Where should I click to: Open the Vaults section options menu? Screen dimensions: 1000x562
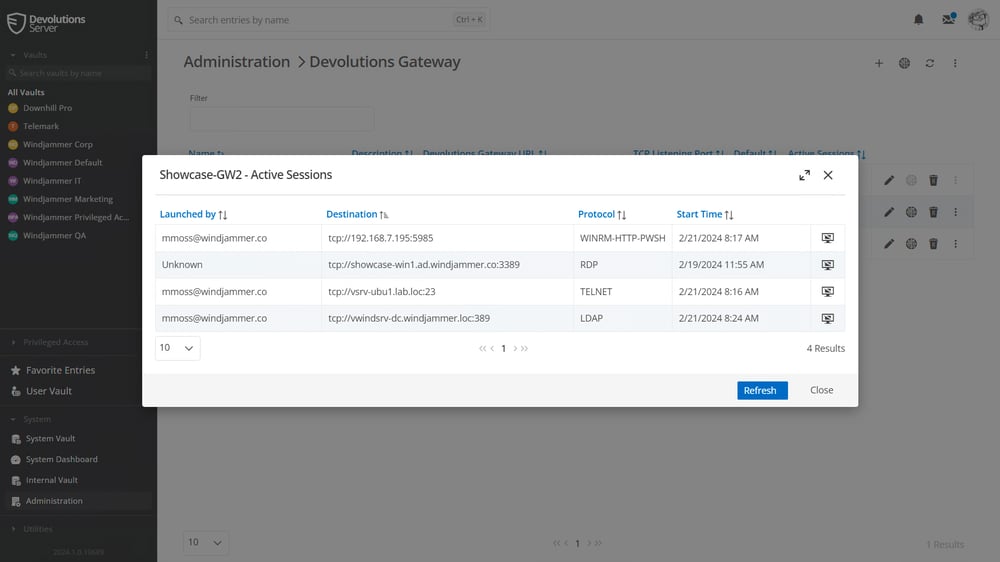146,55
